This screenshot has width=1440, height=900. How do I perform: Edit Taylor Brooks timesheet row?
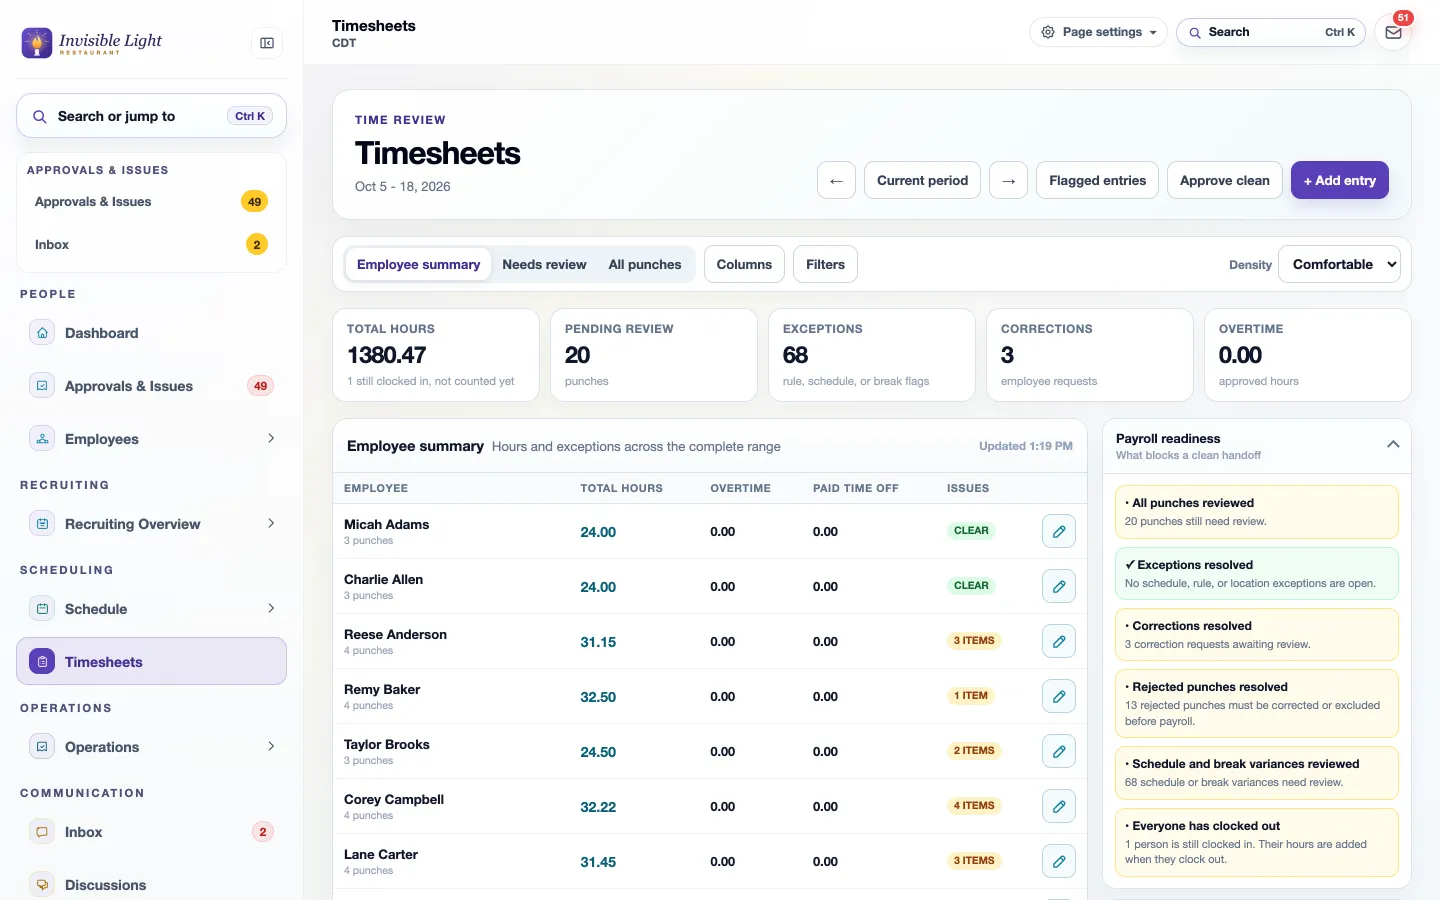point(1059,752)
